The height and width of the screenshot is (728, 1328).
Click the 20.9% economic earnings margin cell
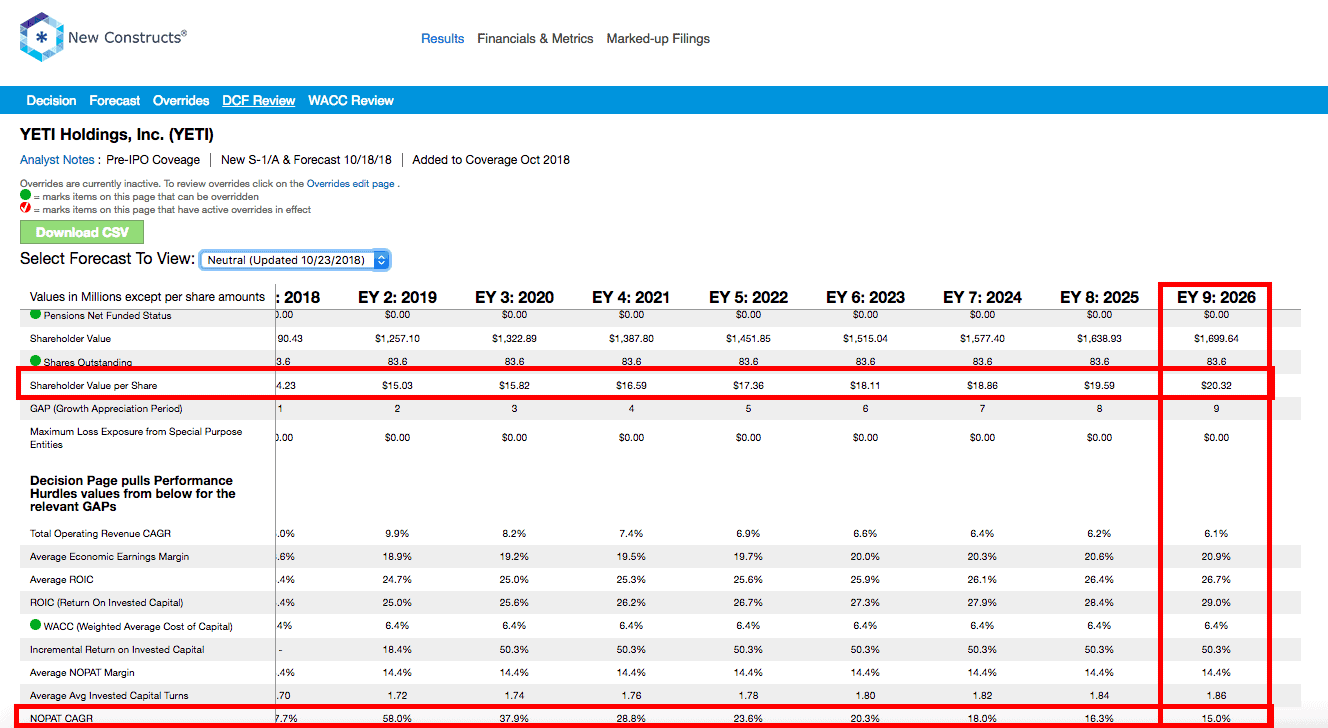pos(1216,556)
